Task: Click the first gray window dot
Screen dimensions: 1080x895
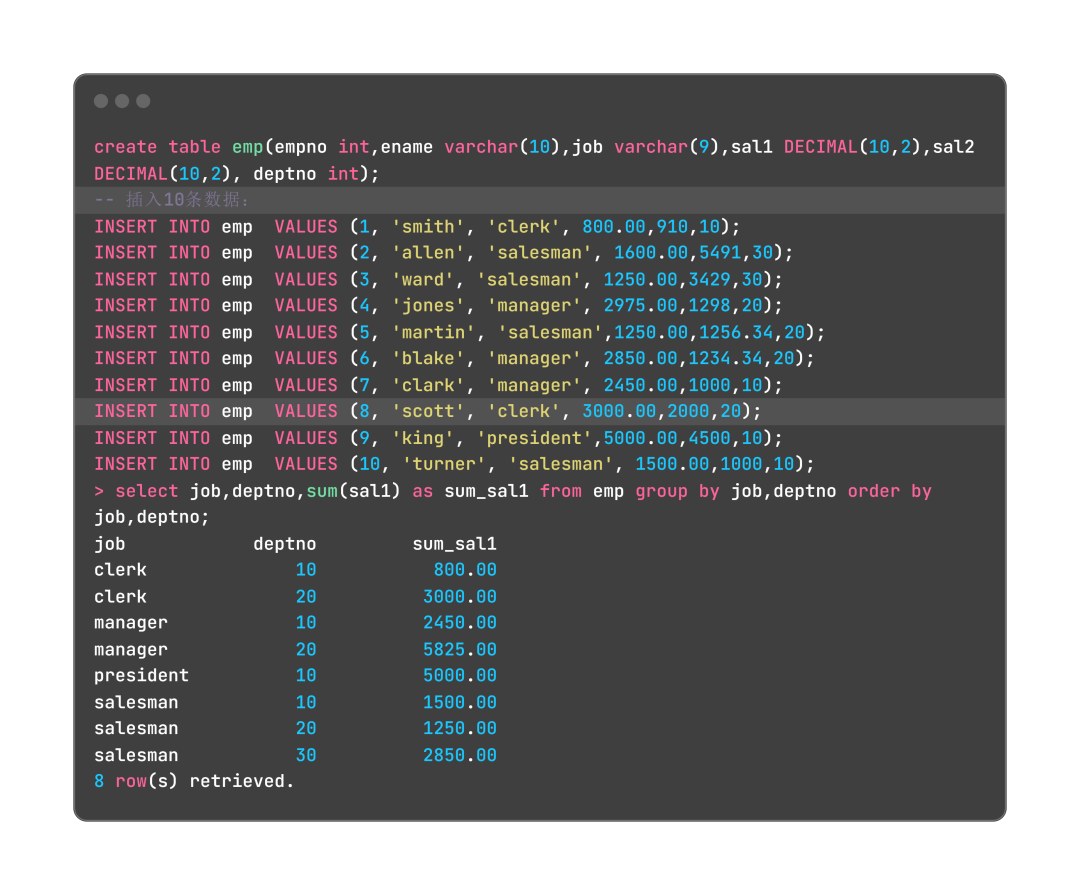Action: 101,101
